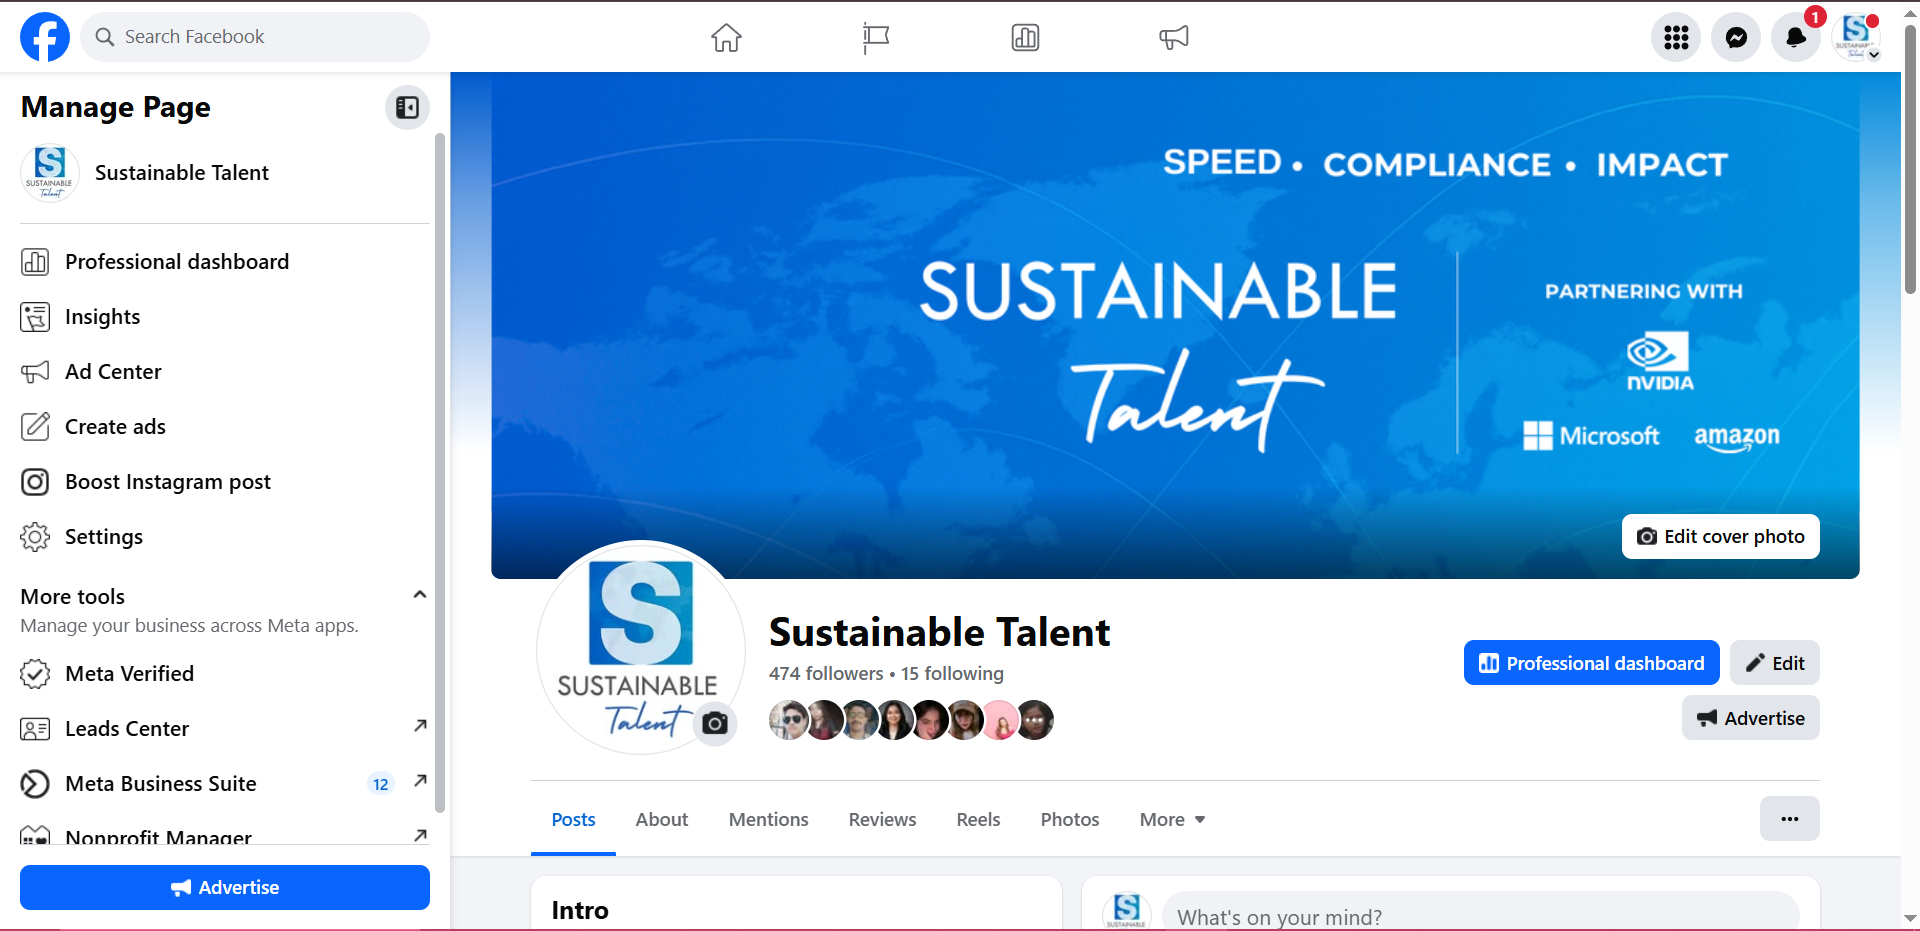The image size is (1920, 931).
Task: Click the Nonprofit Manager external arrow icon
Action: click(x=420, y=835)
